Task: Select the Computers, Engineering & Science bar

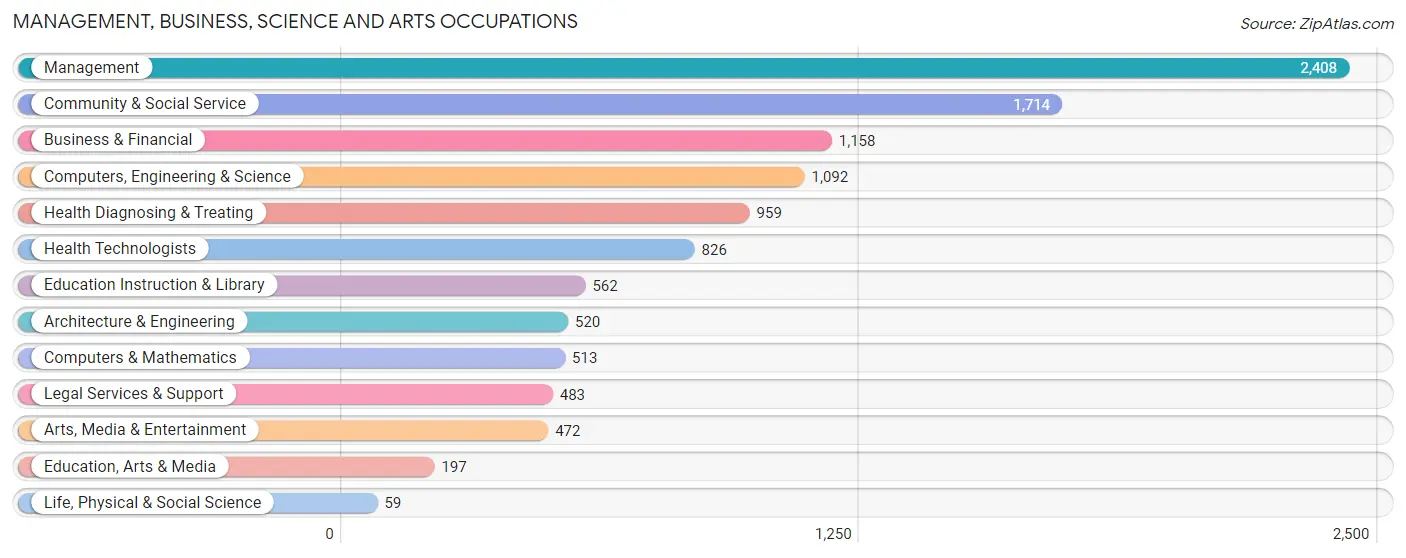Action: 411,177
